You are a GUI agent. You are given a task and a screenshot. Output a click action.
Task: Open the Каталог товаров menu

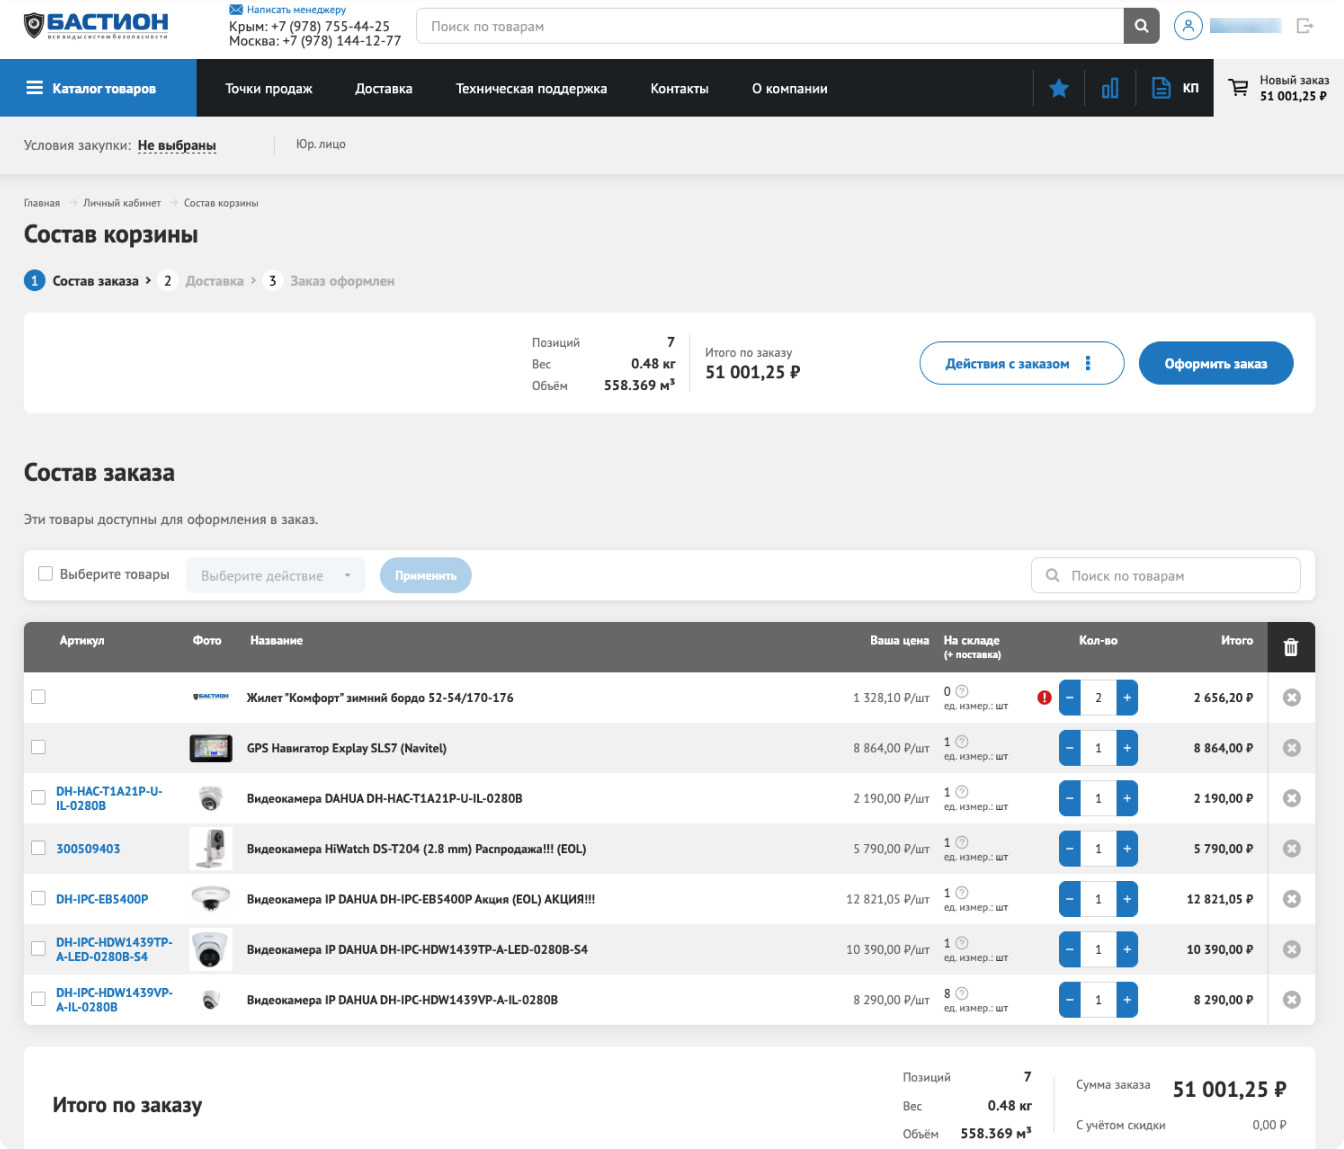click(x=98, y=88)
